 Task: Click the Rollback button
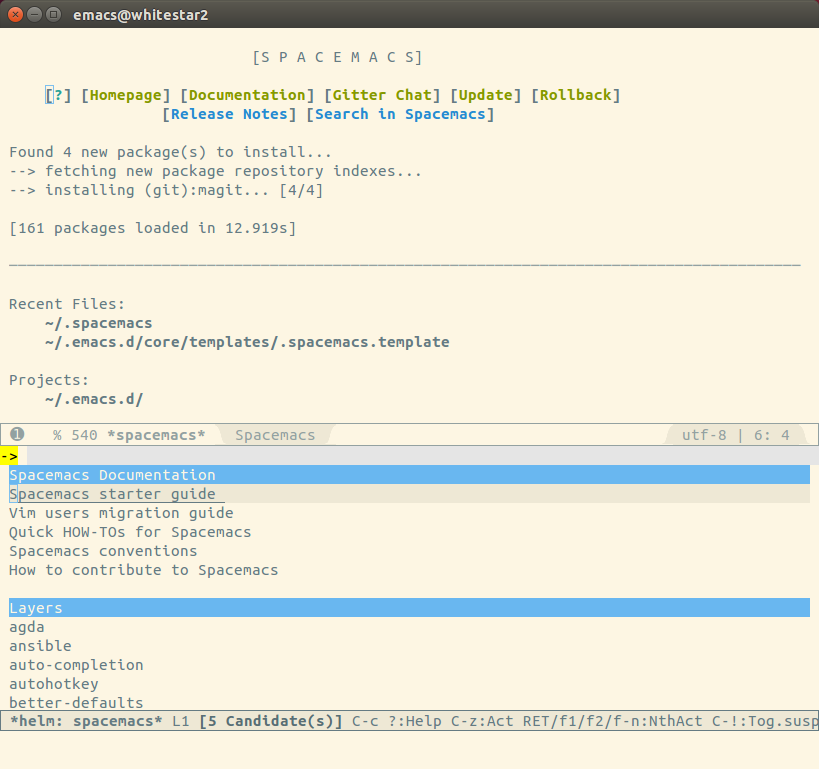tap(576, 95)
